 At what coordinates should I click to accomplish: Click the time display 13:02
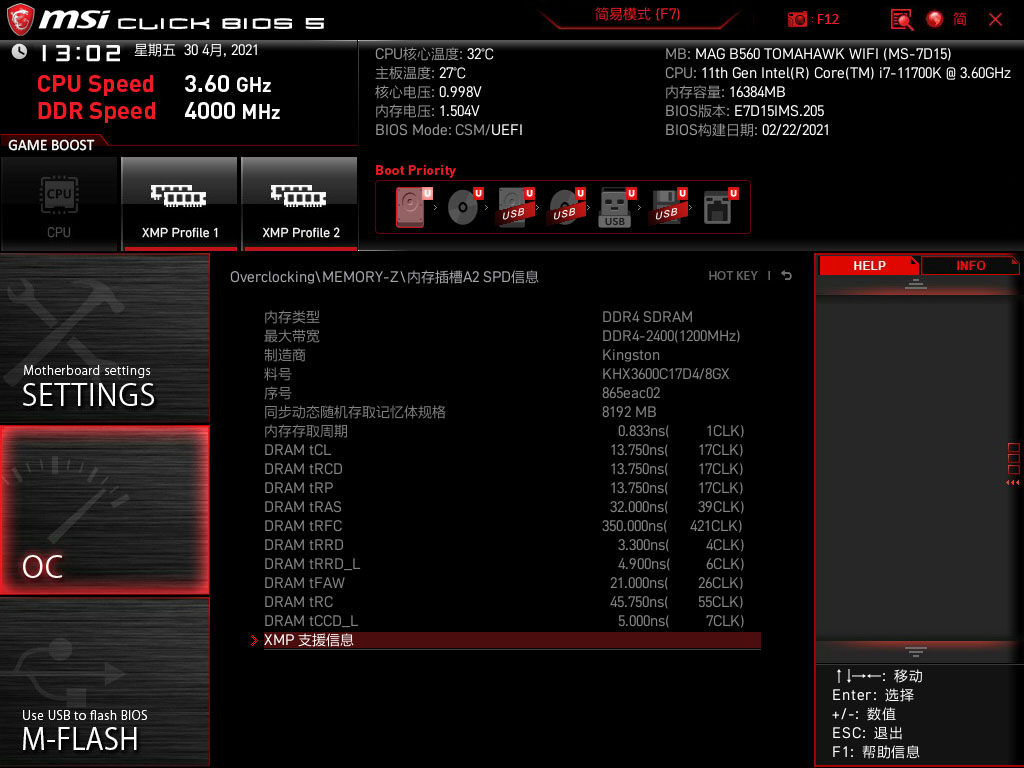point(80,53)
